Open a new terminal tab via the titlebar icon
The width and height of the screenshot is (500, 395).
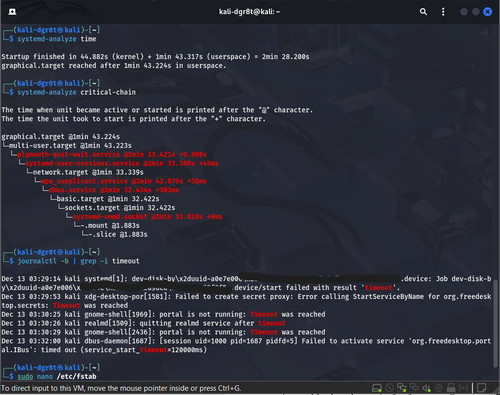point(12,12)
